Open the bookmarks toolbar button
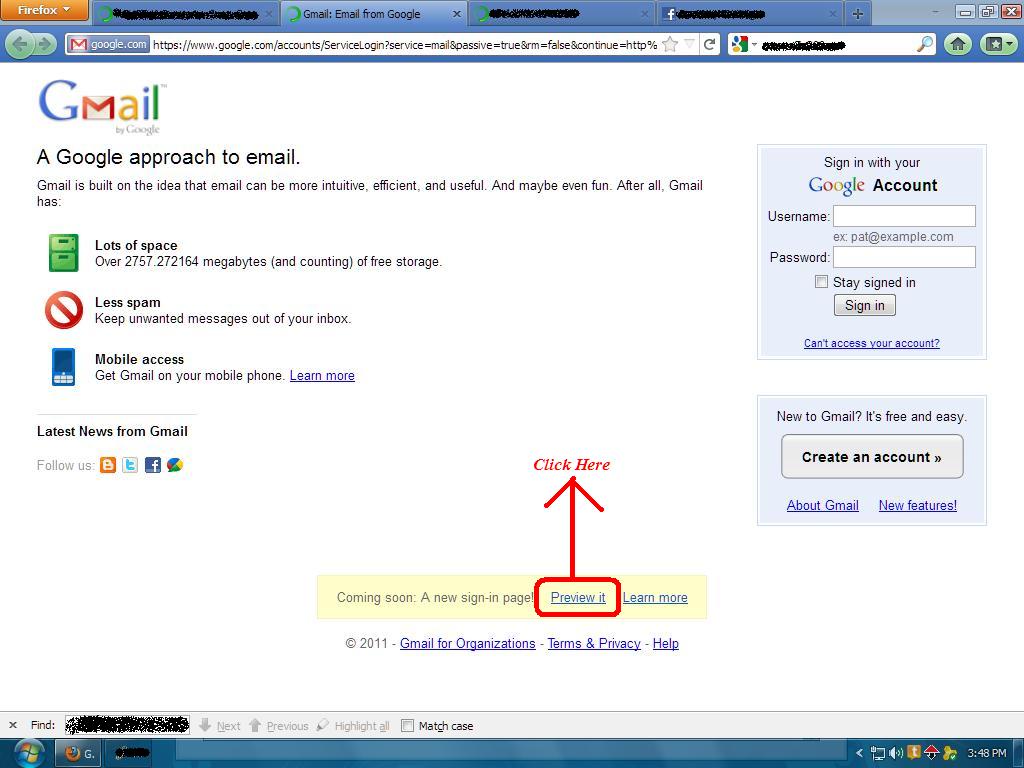This screenshot has width=1024, height=768. click(x=998, y=44)
